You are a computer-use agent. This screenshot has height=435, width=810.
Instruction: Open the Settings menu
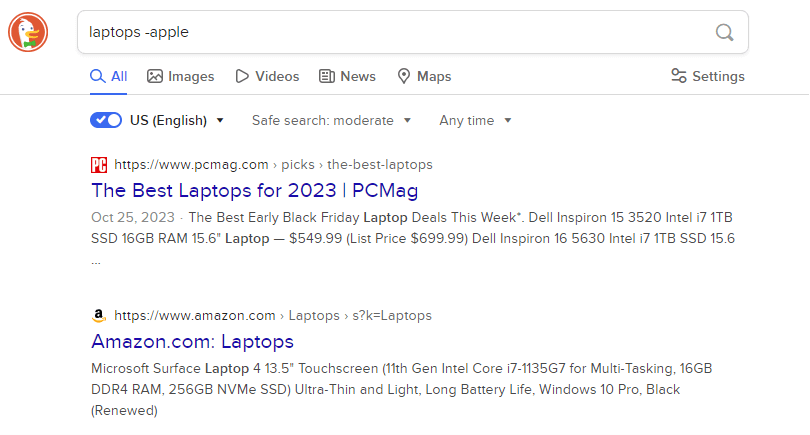(x=708, y=76)
